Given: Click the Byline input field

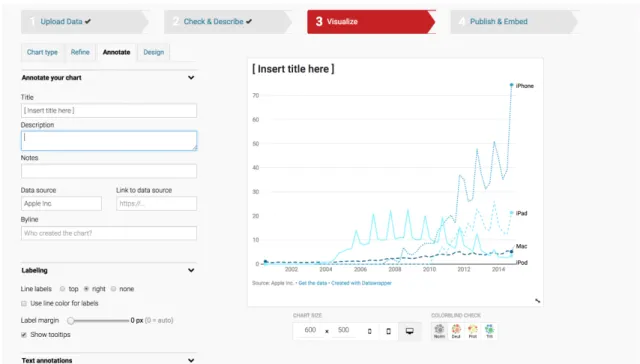Looking at the screenshot, I should tap(109, 233).
